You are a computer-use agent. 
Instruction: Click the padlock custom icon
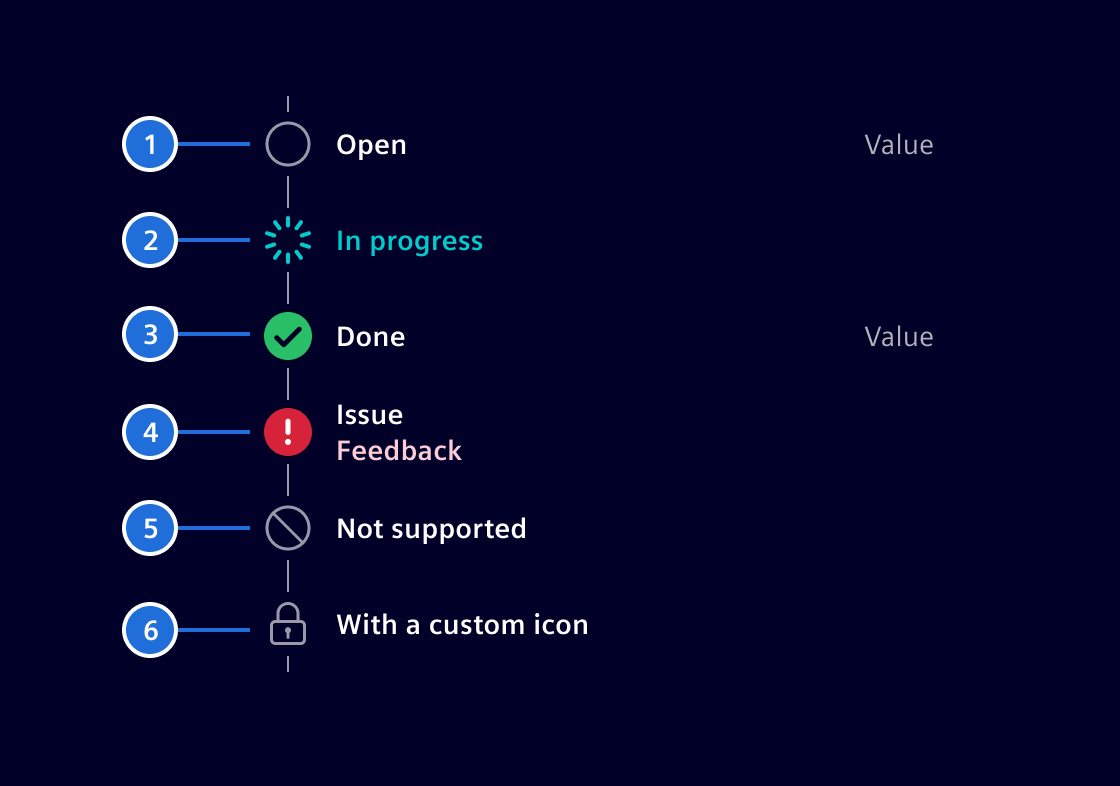point(288,625)
